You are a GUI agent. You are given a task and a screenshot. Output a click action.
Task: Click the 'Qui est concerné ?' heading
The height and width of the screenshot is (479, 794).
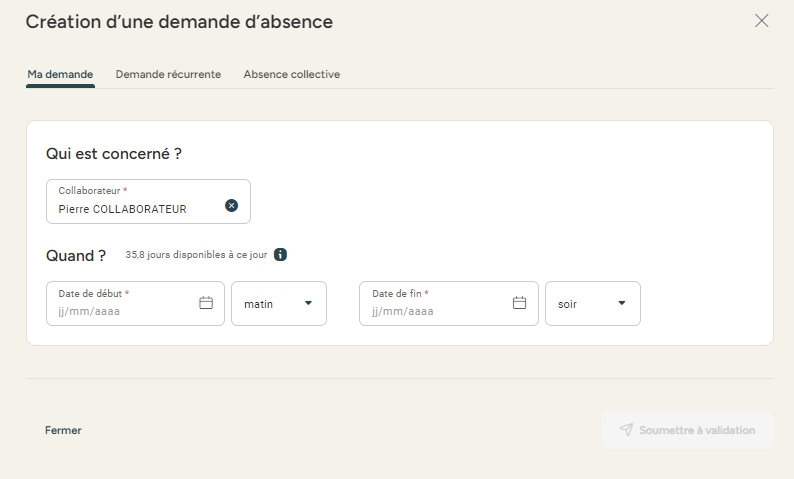114,154
